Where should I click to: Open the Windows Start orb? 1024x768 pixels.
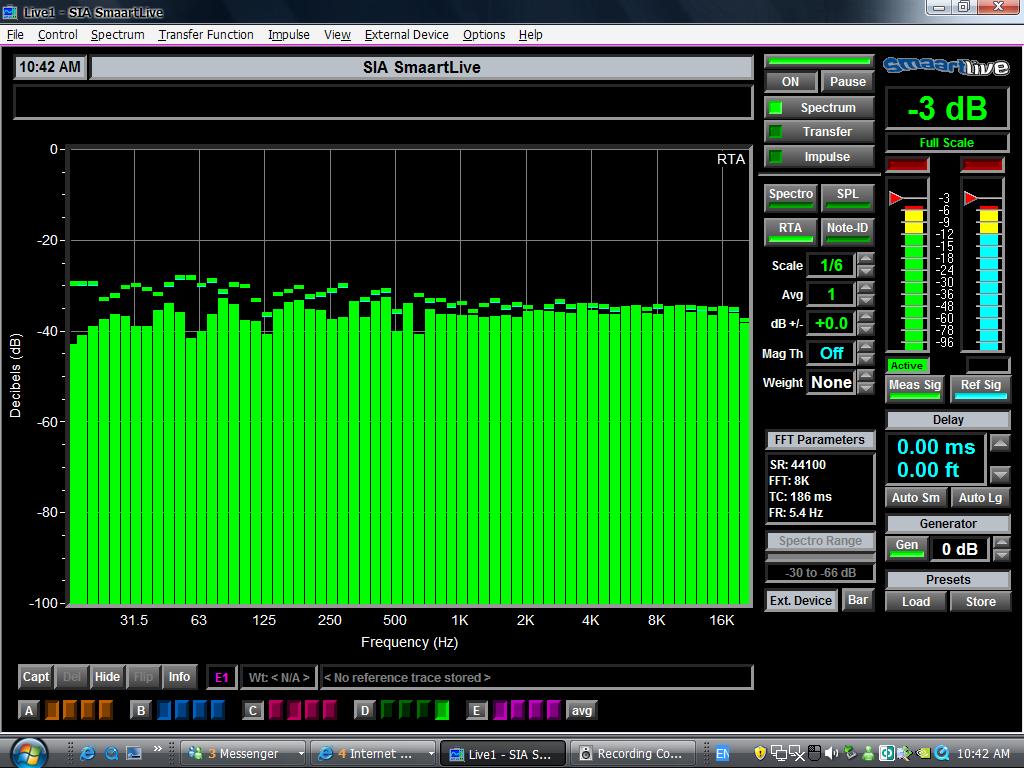click(x=29, y=754)
